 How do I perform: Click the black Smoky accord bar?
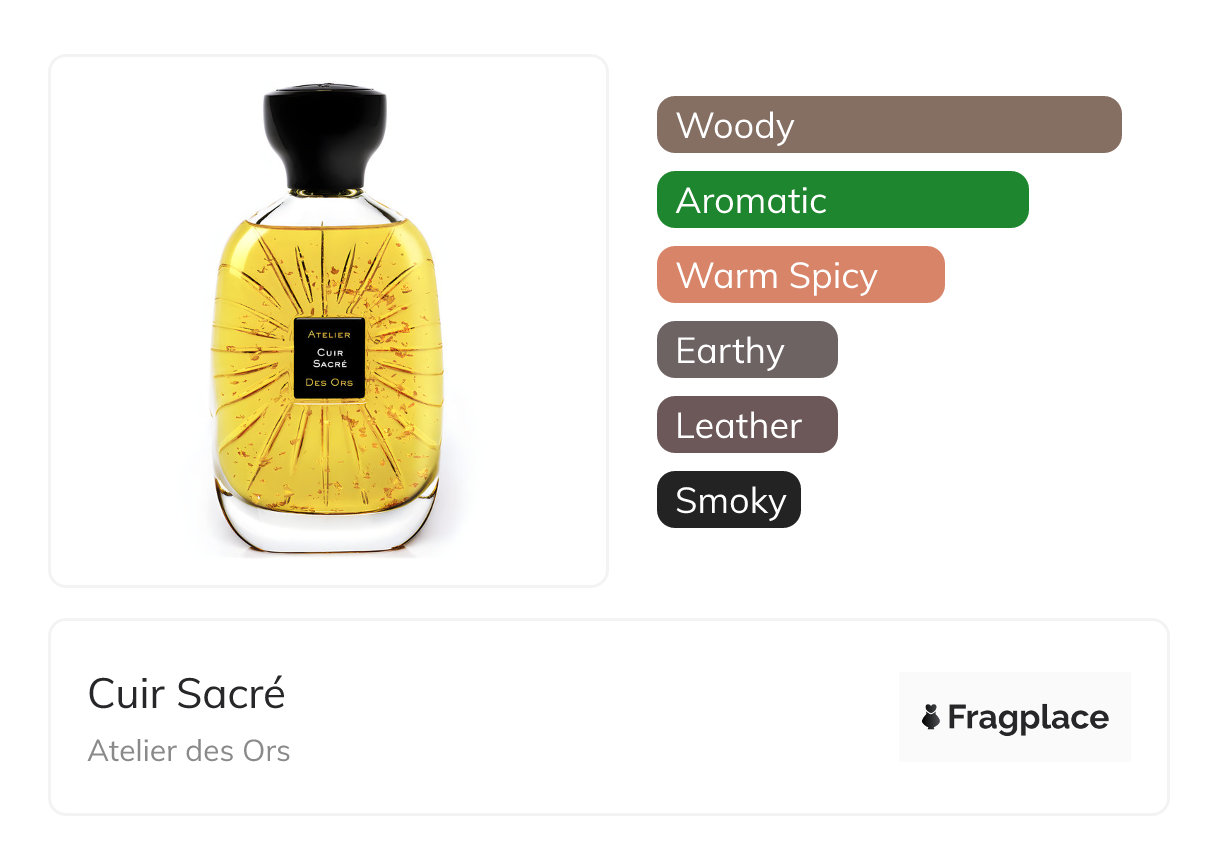[x=729, y=500]
